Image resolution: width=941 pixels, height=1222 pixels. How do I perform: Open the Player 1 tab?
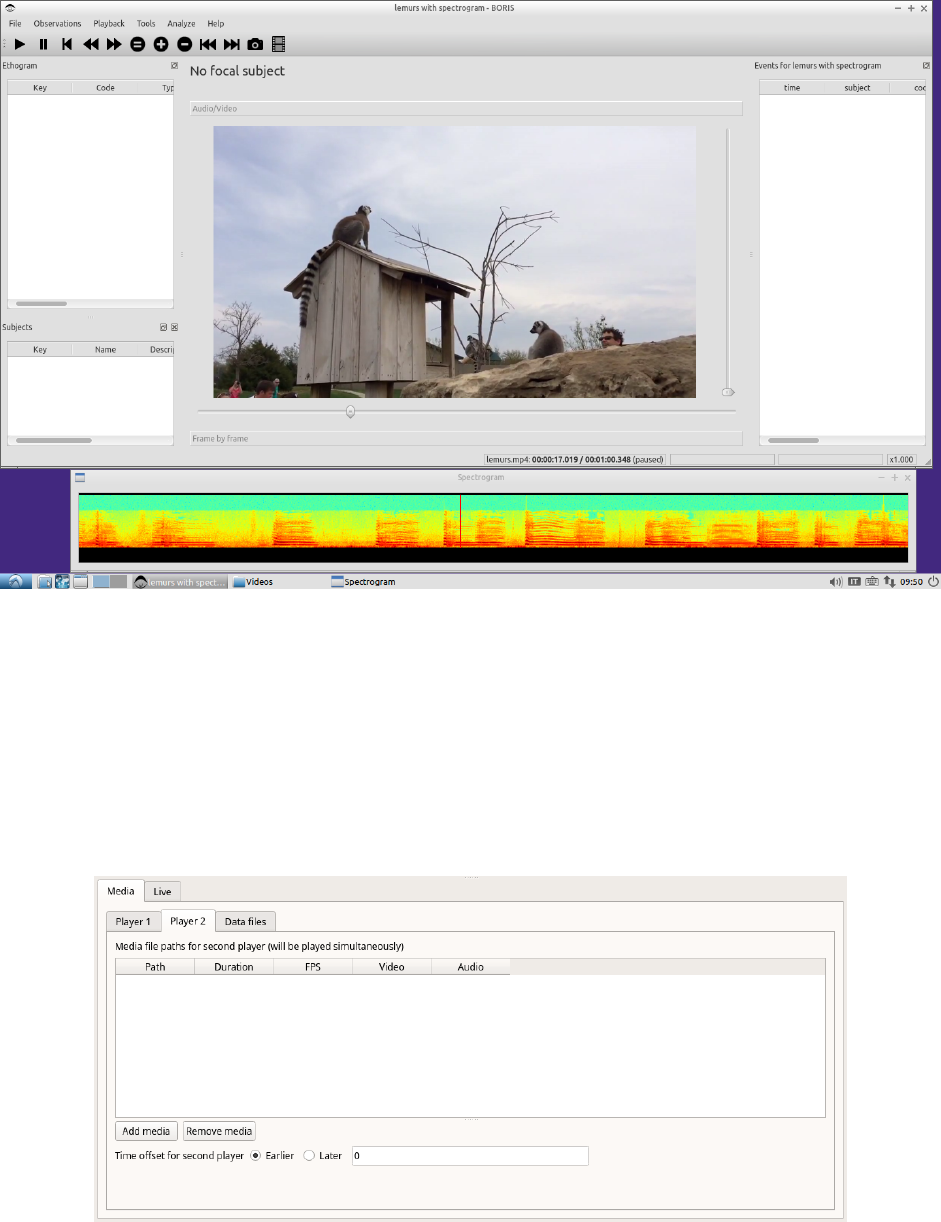coord(133,921)
